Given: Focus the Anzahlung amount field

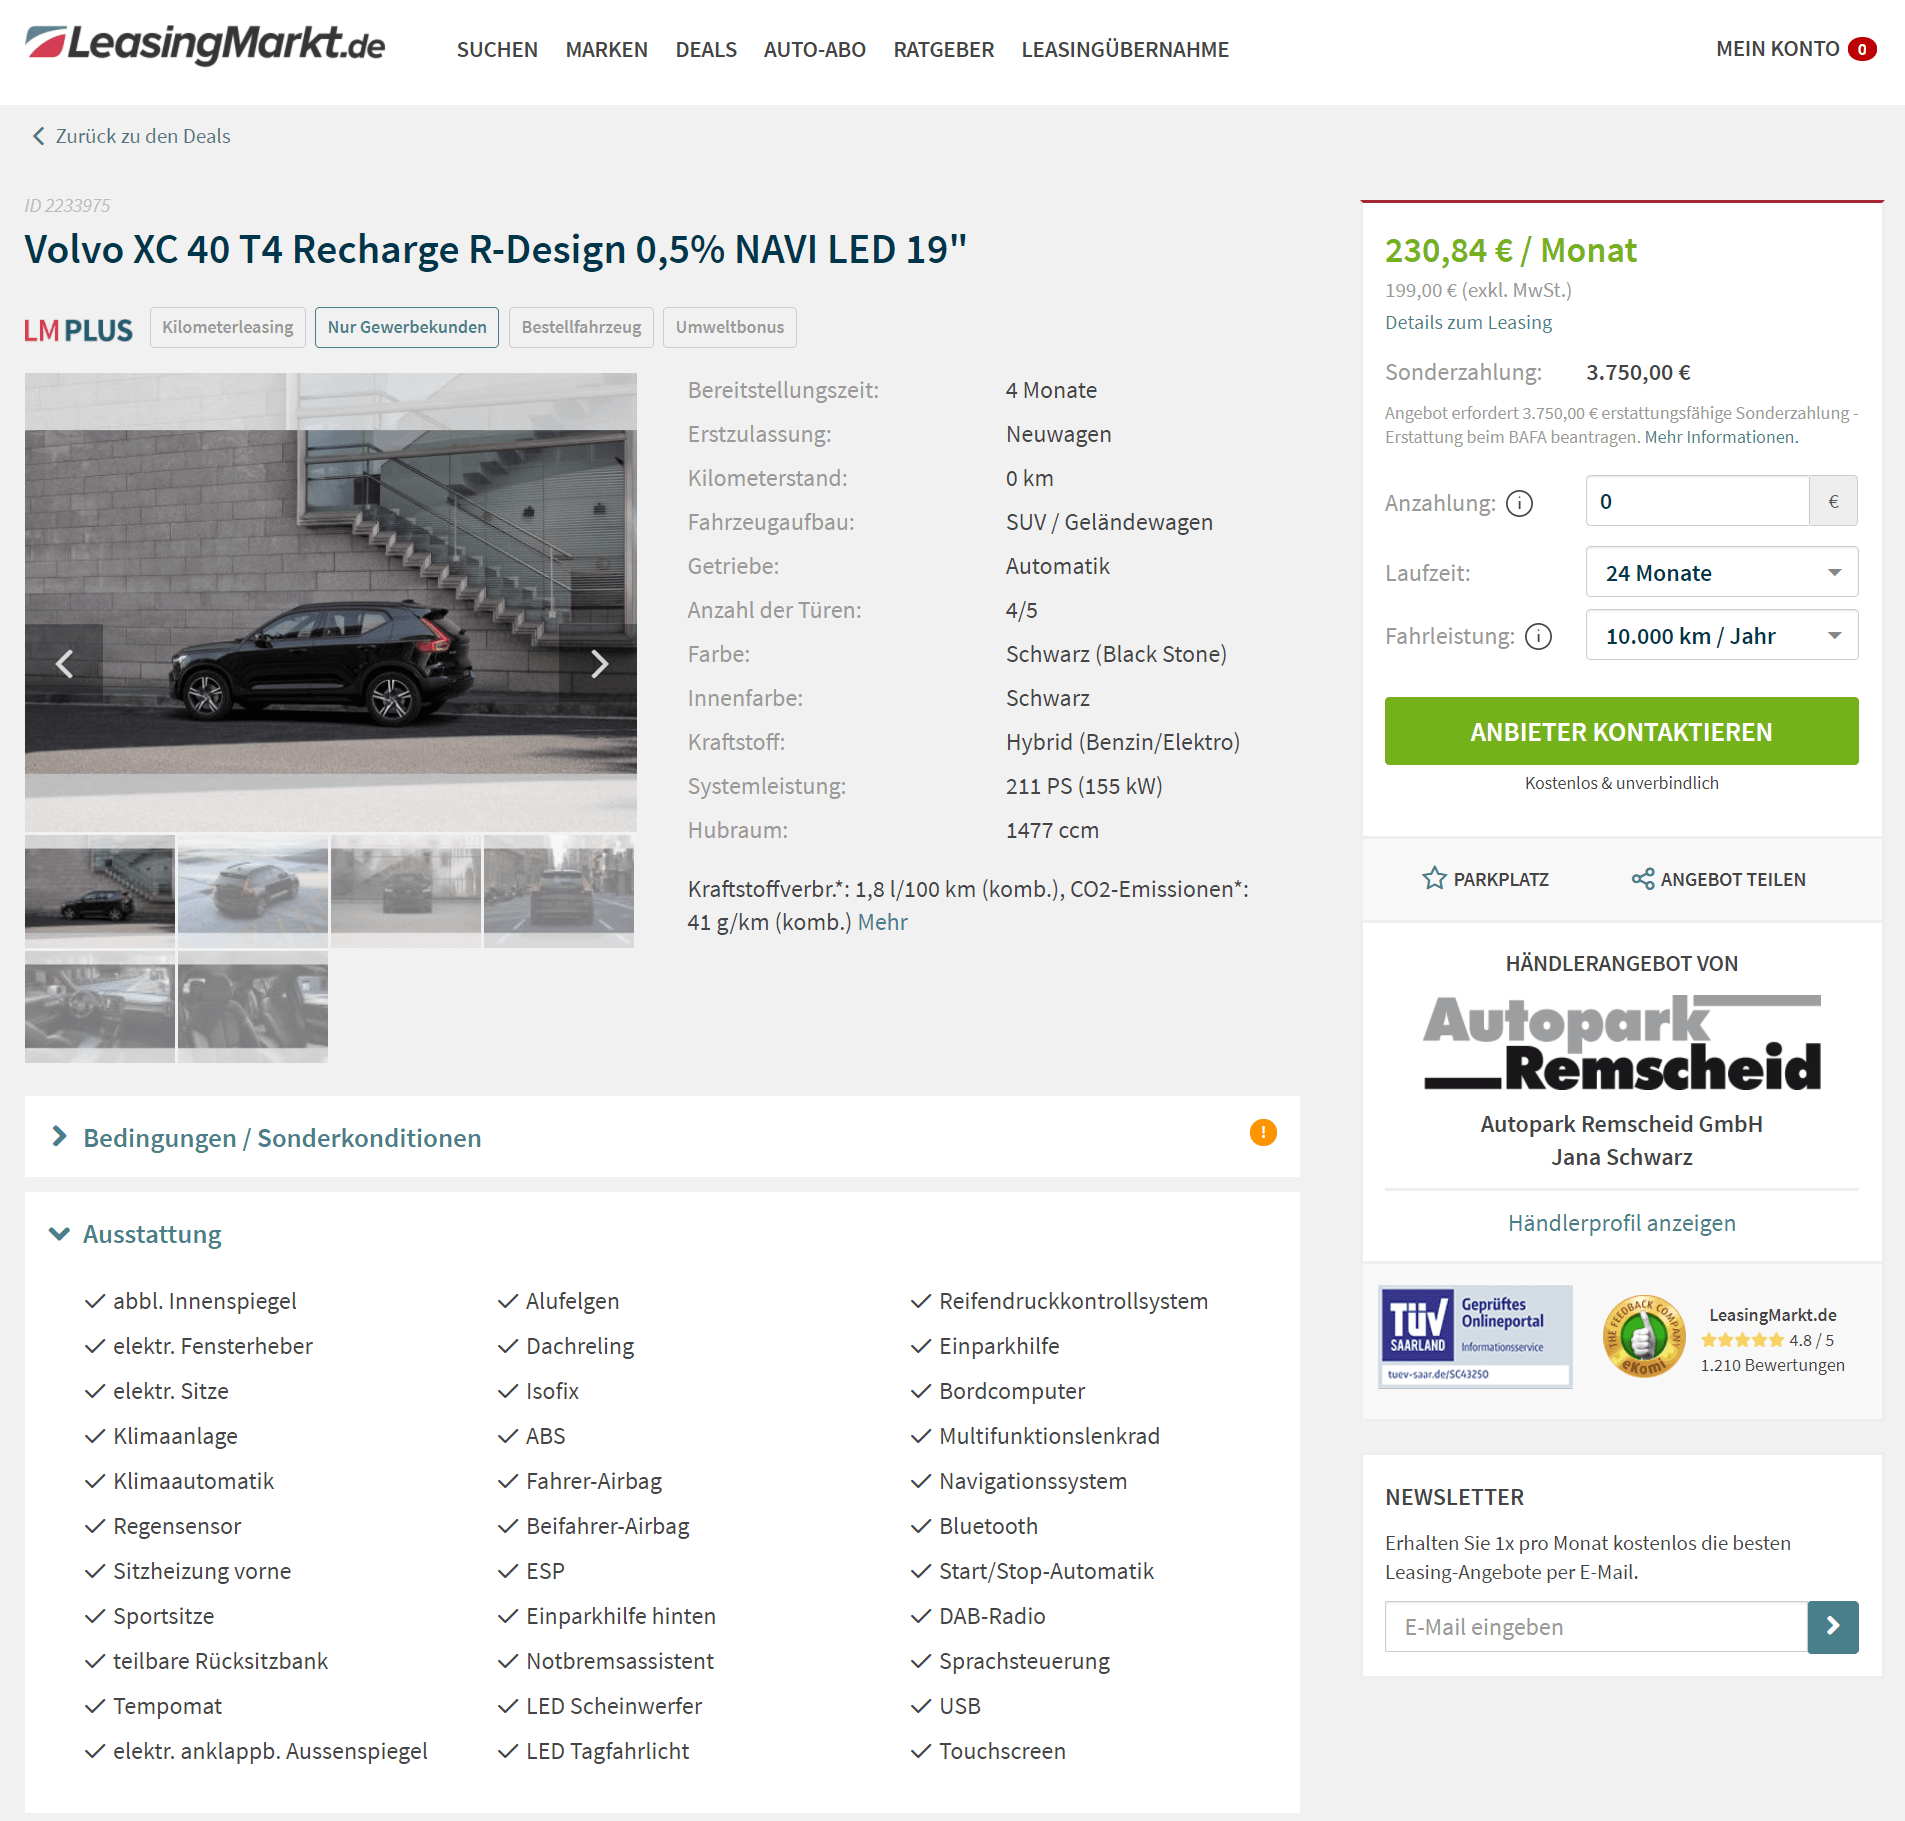Looking at the screenshot, I should click(x=1697, y=501).
